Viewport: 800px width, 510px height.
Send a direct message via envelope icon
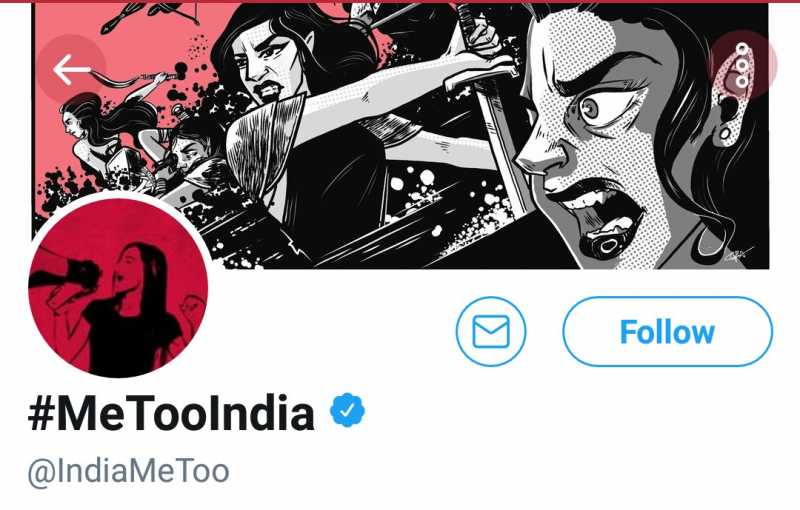point(490,331)
